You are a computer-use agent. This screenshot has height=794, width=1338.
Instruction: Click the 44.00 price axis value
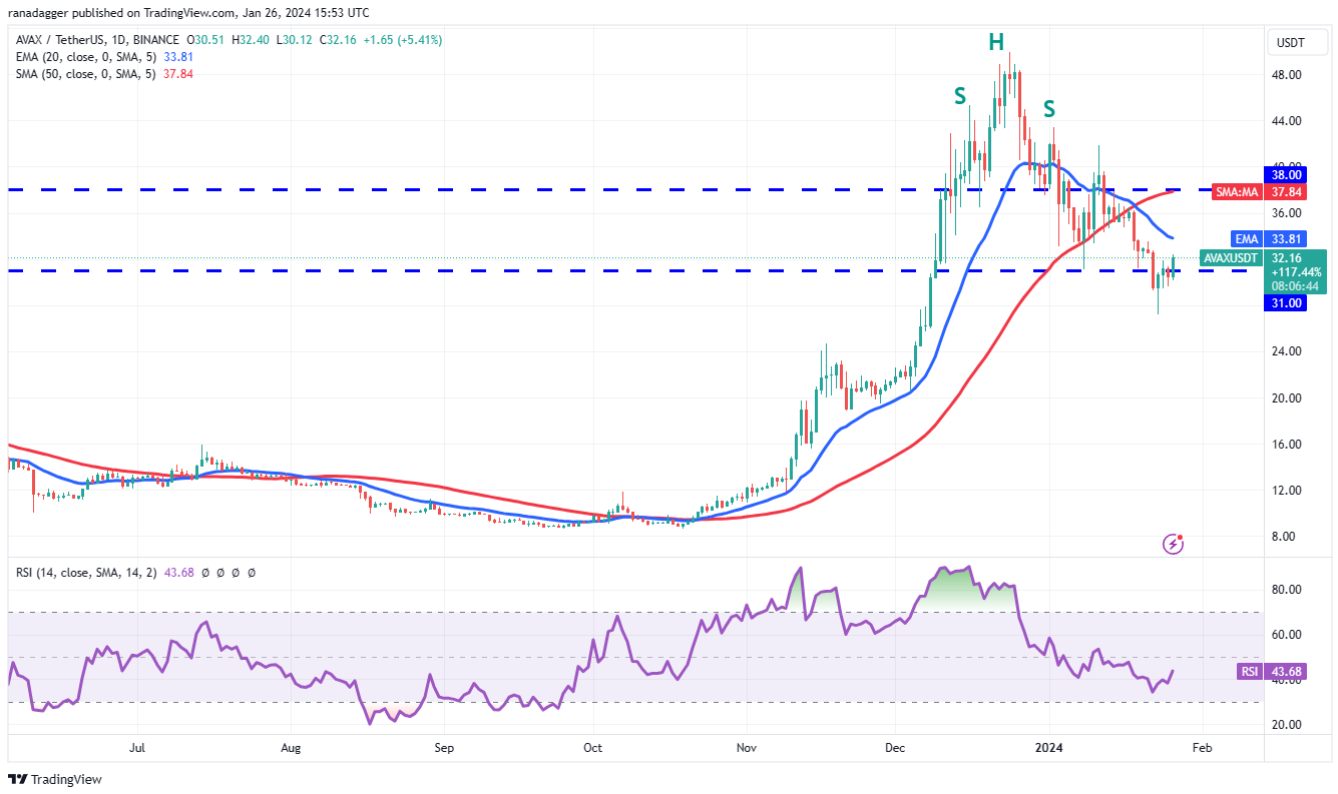[1286, 121]
